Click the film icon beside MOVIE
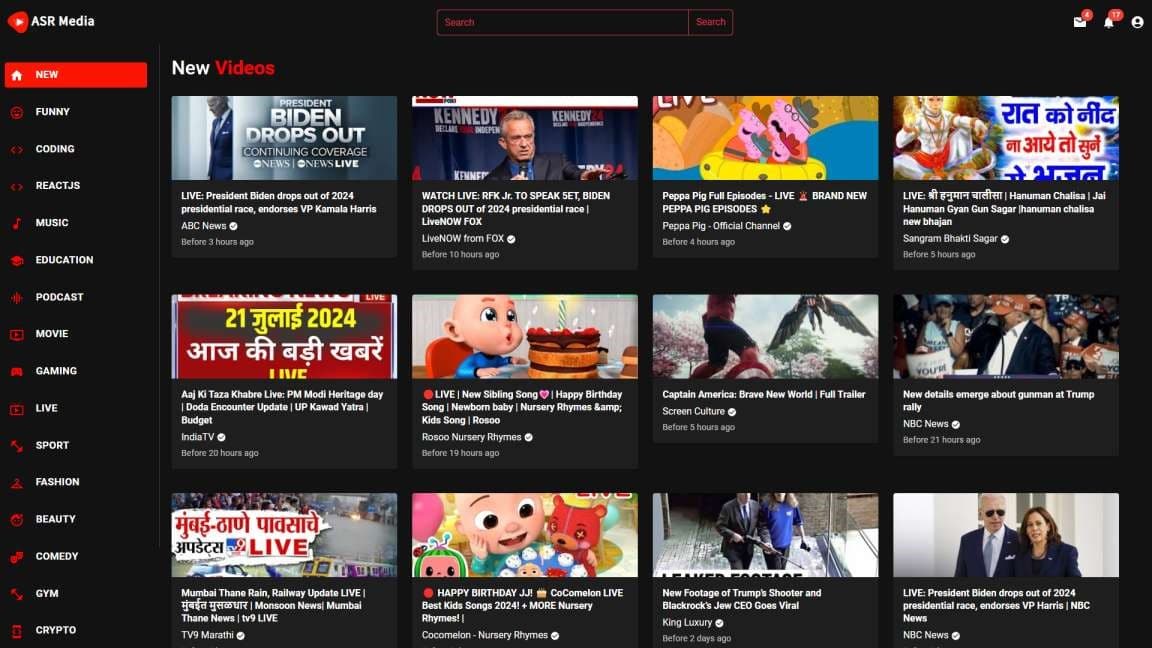The image size is (1152, 648). coord(17,334)
